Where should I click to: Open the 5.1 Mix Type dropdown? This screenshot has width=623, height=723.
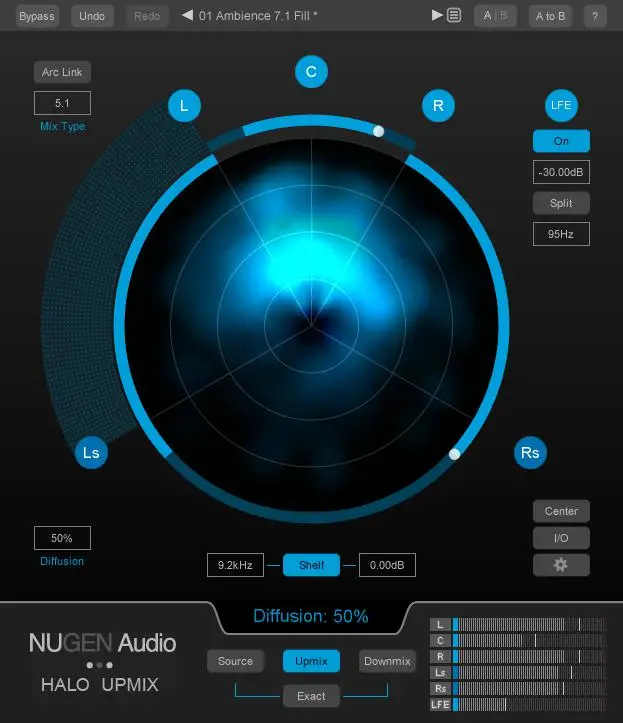[x=62, y=102]
